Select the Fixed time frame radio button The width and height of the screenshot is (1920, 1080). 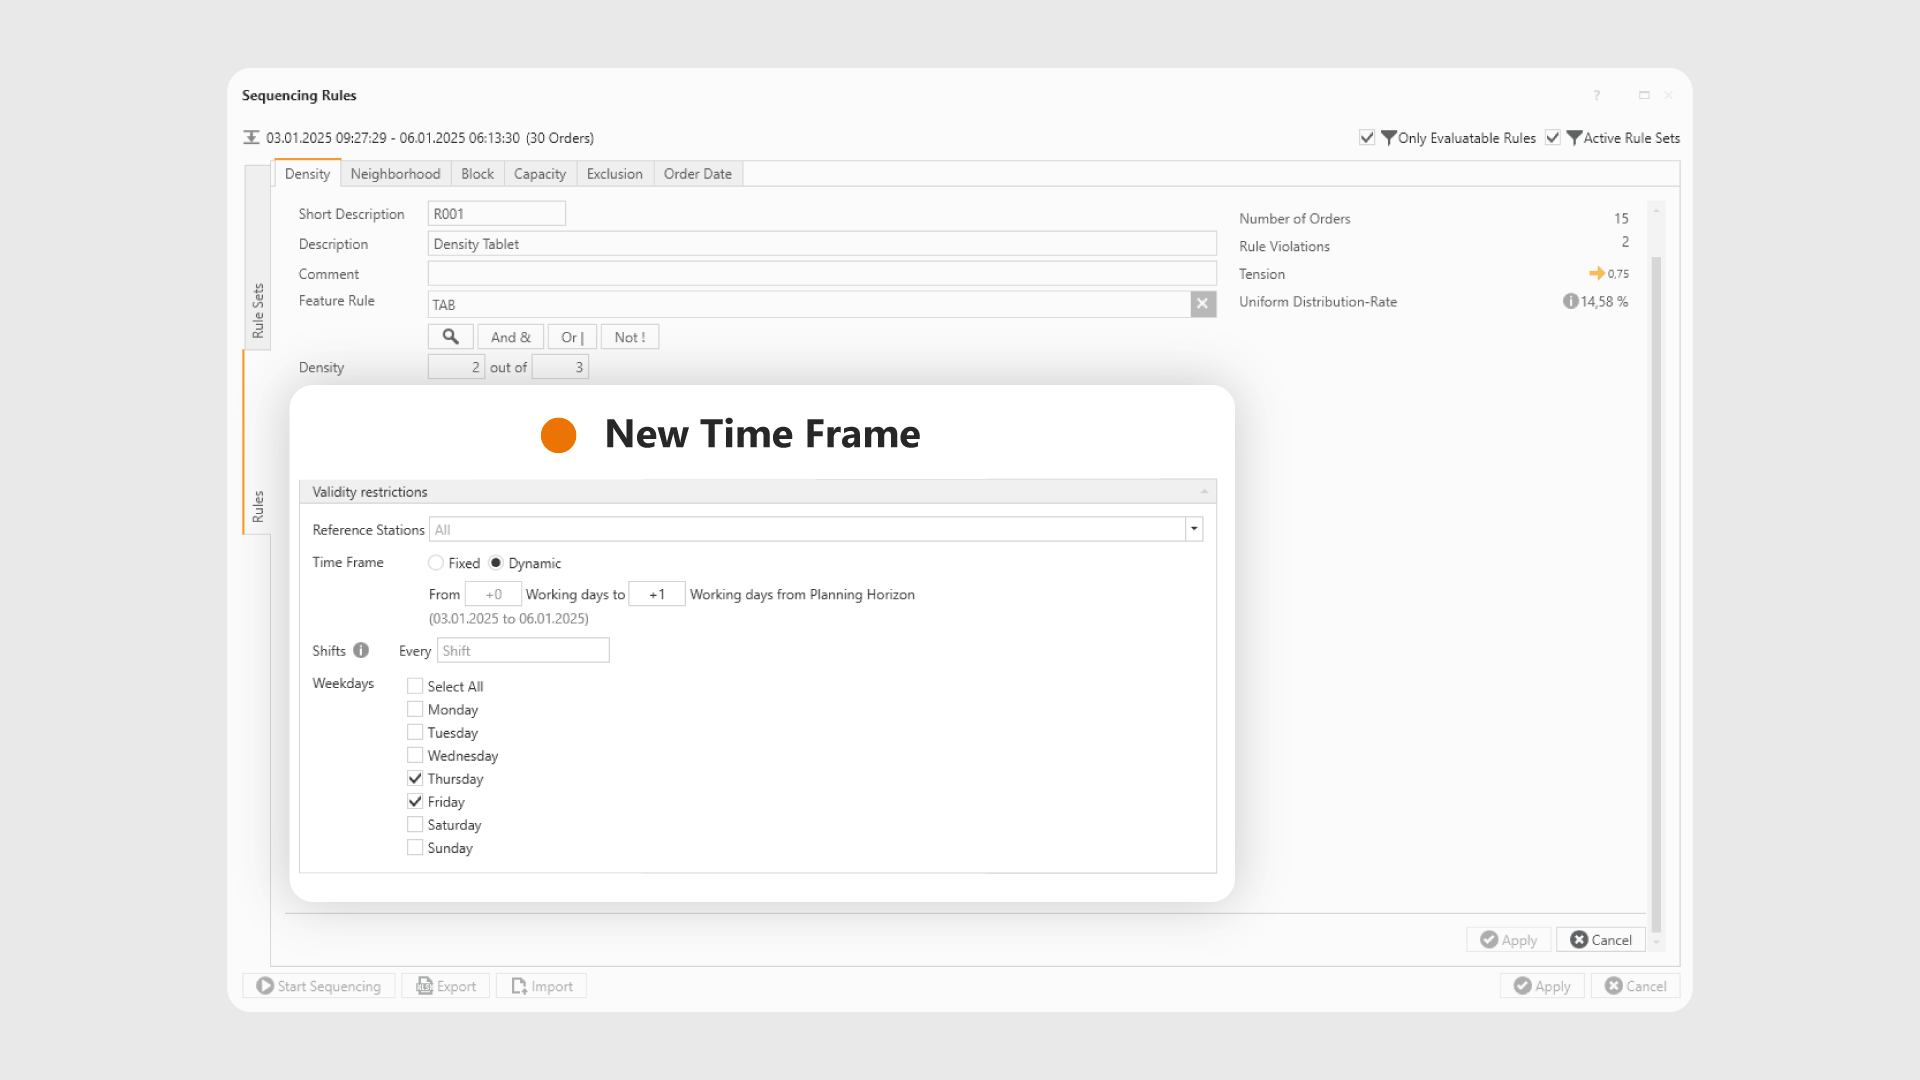(x=436, y=563)
